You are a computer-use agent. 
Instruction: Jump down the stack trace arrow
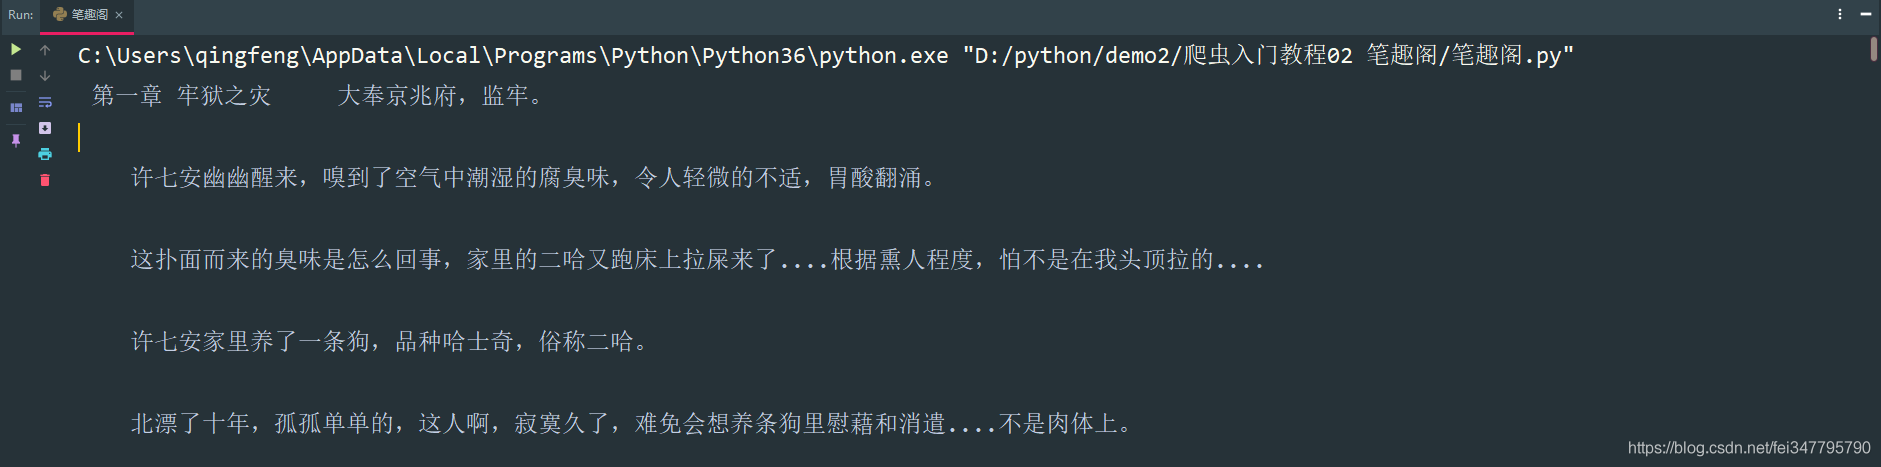(45, 75)
